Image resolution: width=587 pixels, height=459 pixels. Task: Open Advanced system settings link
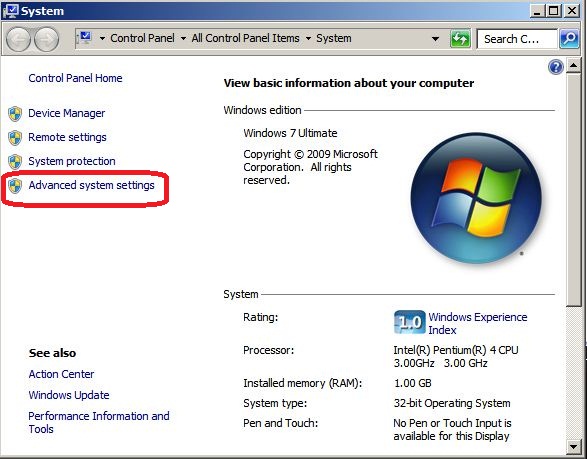click(91, 185)
